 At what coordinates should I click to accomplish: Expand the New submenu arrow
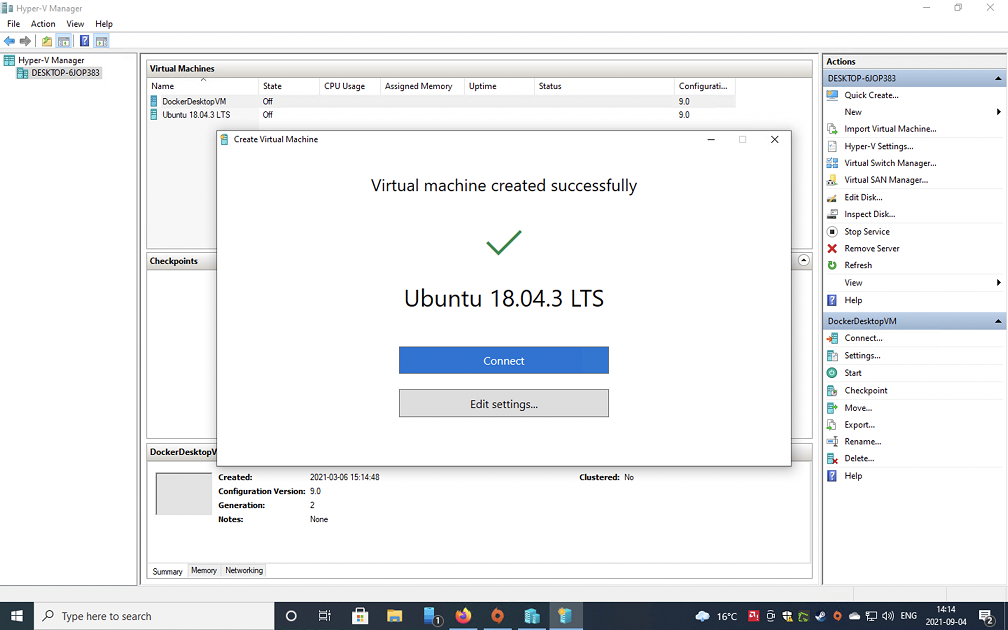[998, 112]
